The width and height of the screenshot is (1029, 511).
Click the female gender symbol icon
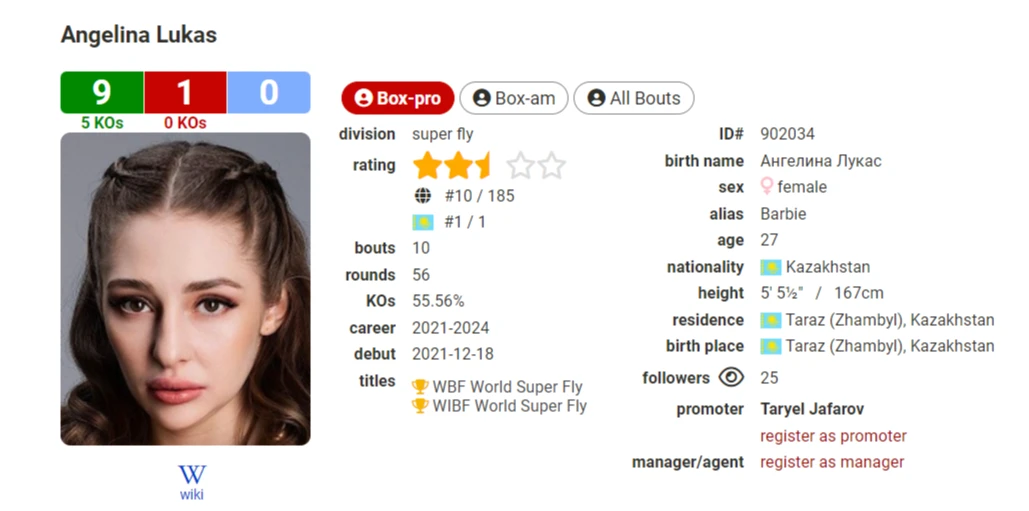click(767, 187)
